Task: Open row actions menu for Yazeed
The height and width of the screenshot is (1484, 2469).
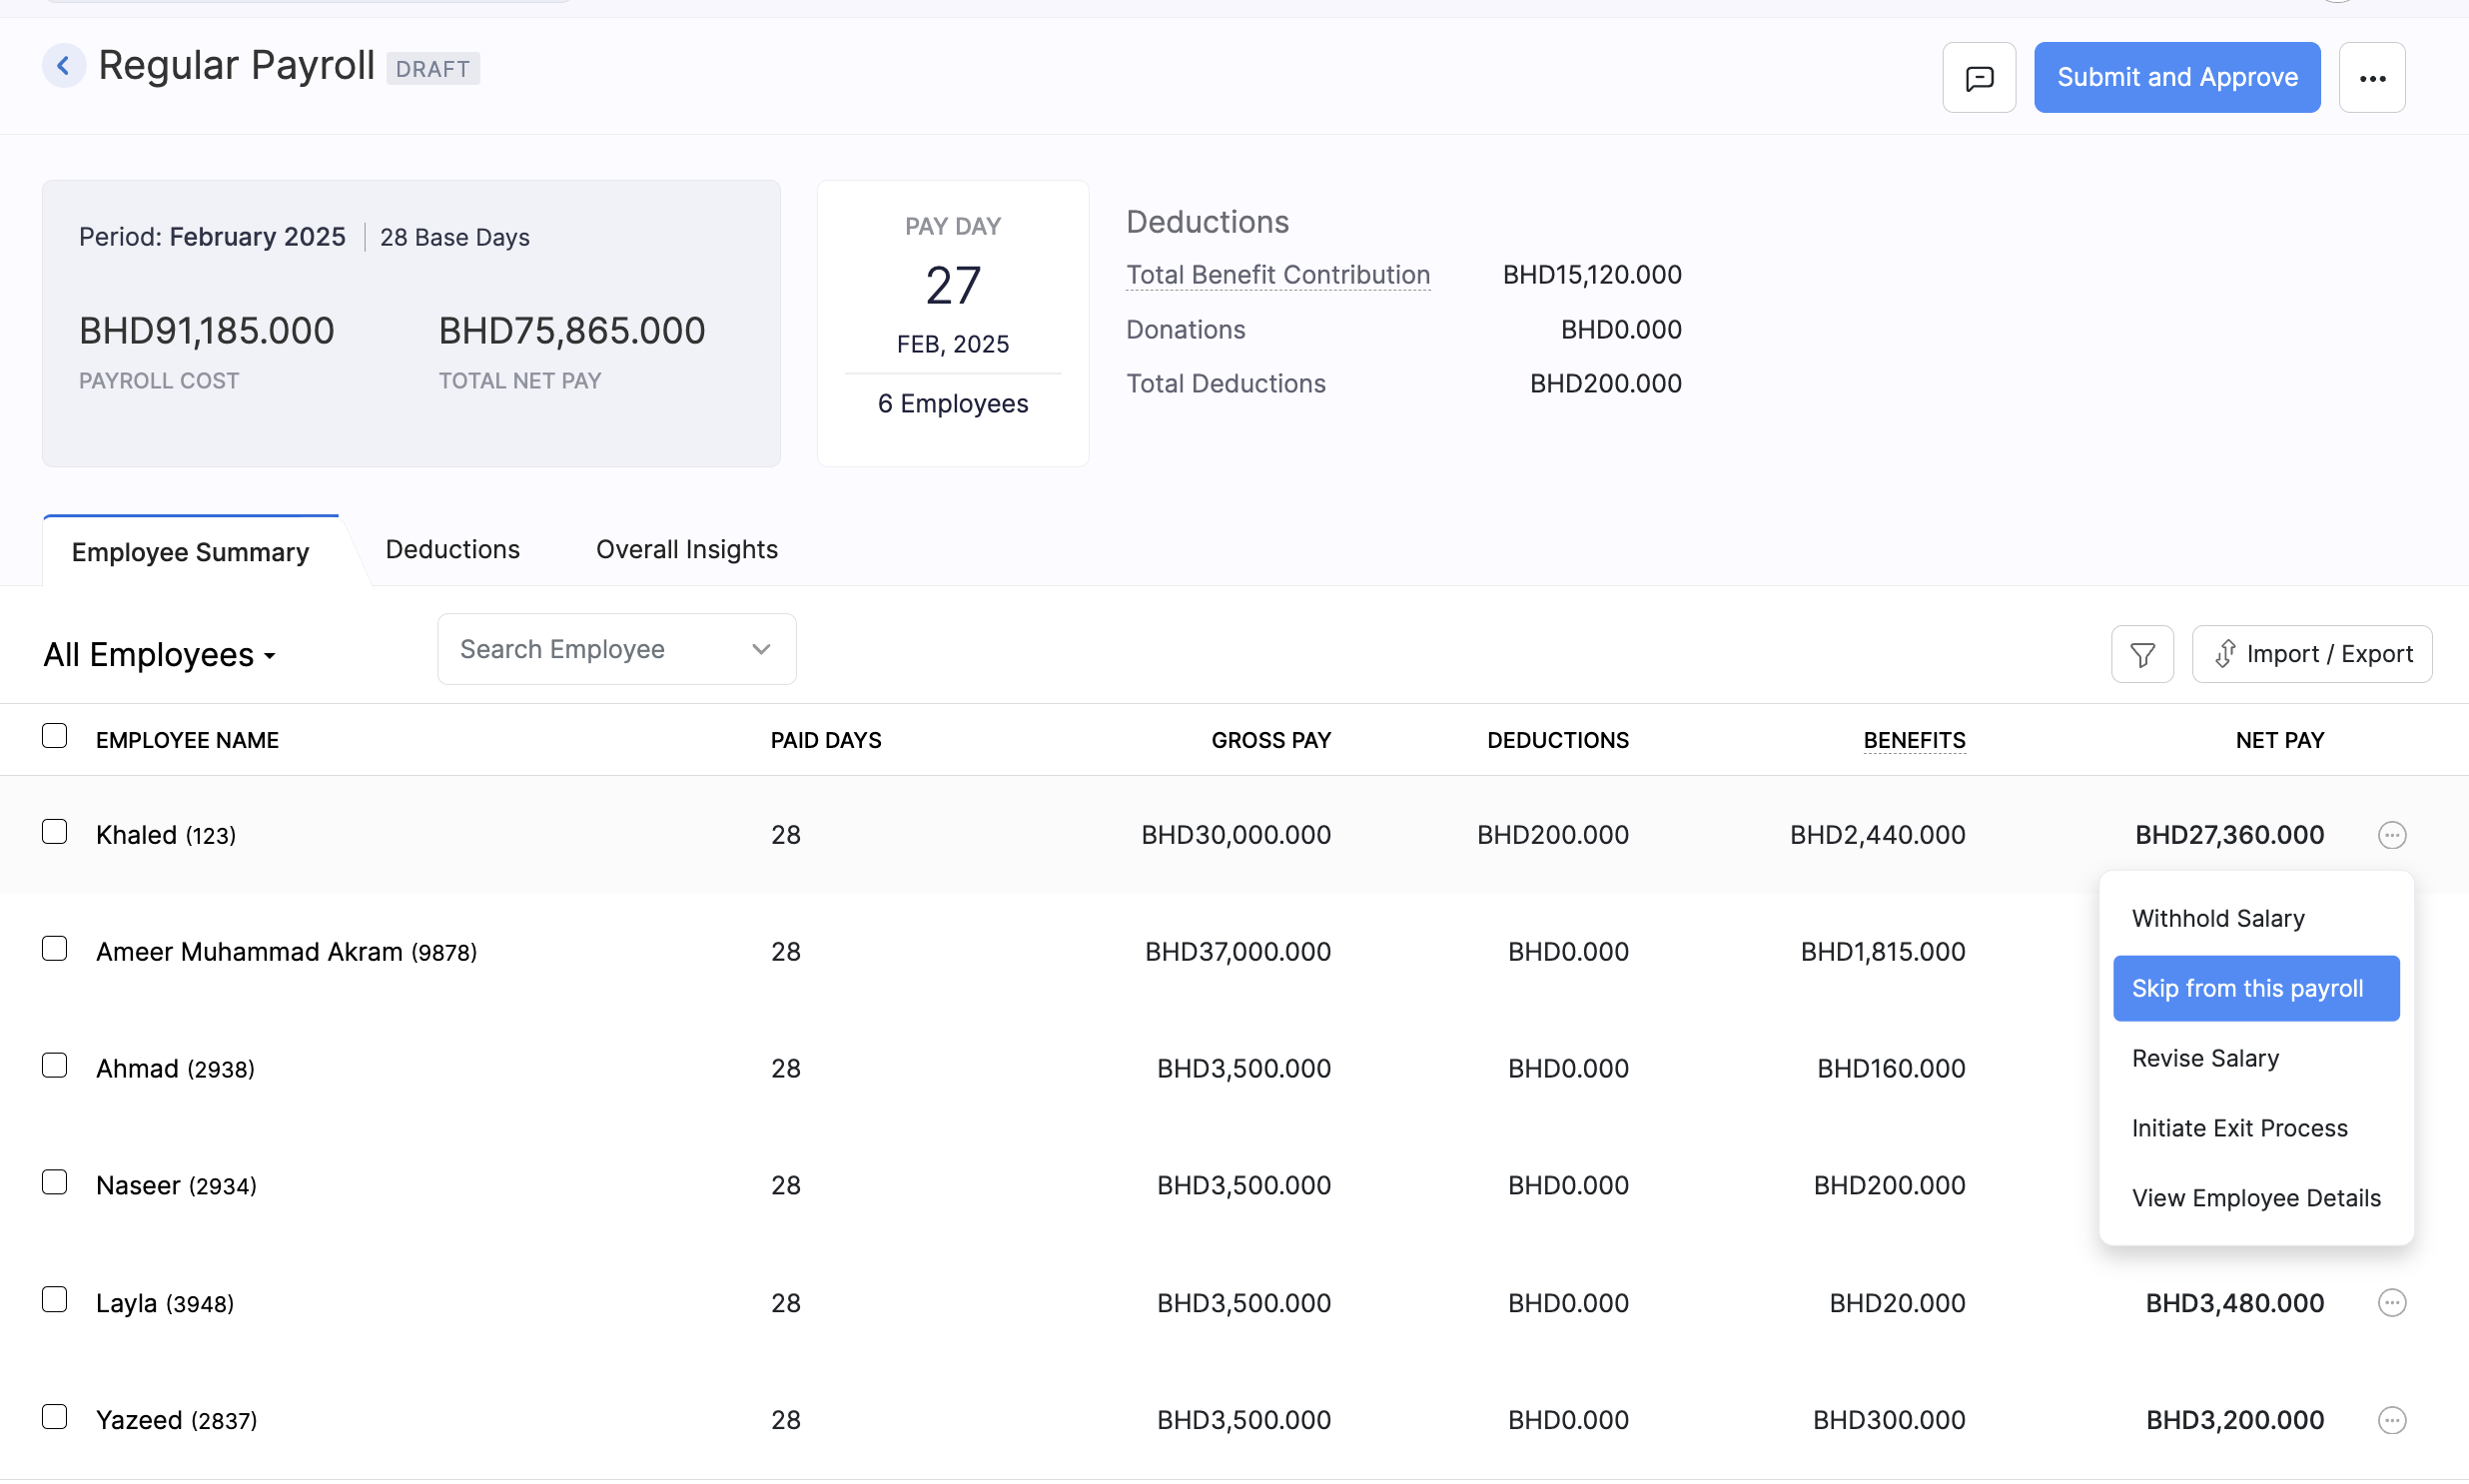Action: [x=2391, y=1419]
